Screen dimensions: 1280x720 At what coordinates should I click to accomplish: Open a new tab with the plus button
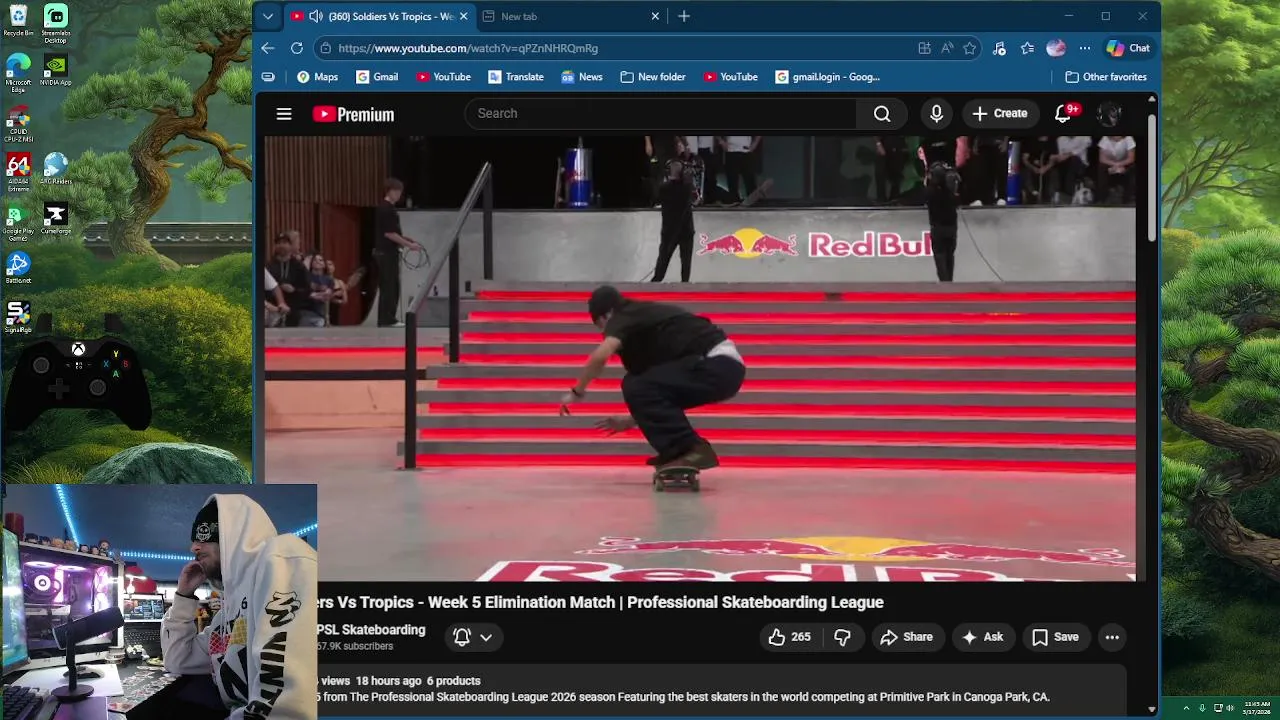click(684, 16)
